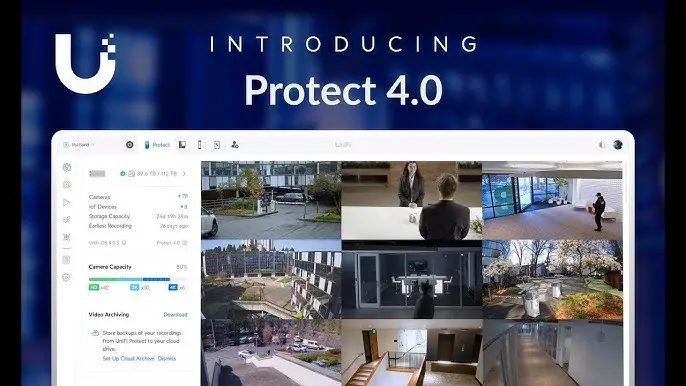Open the parking entrance gate camera feed
This screenshot has width=686, height=386.
pyautogui.click(x=271, y=200)
